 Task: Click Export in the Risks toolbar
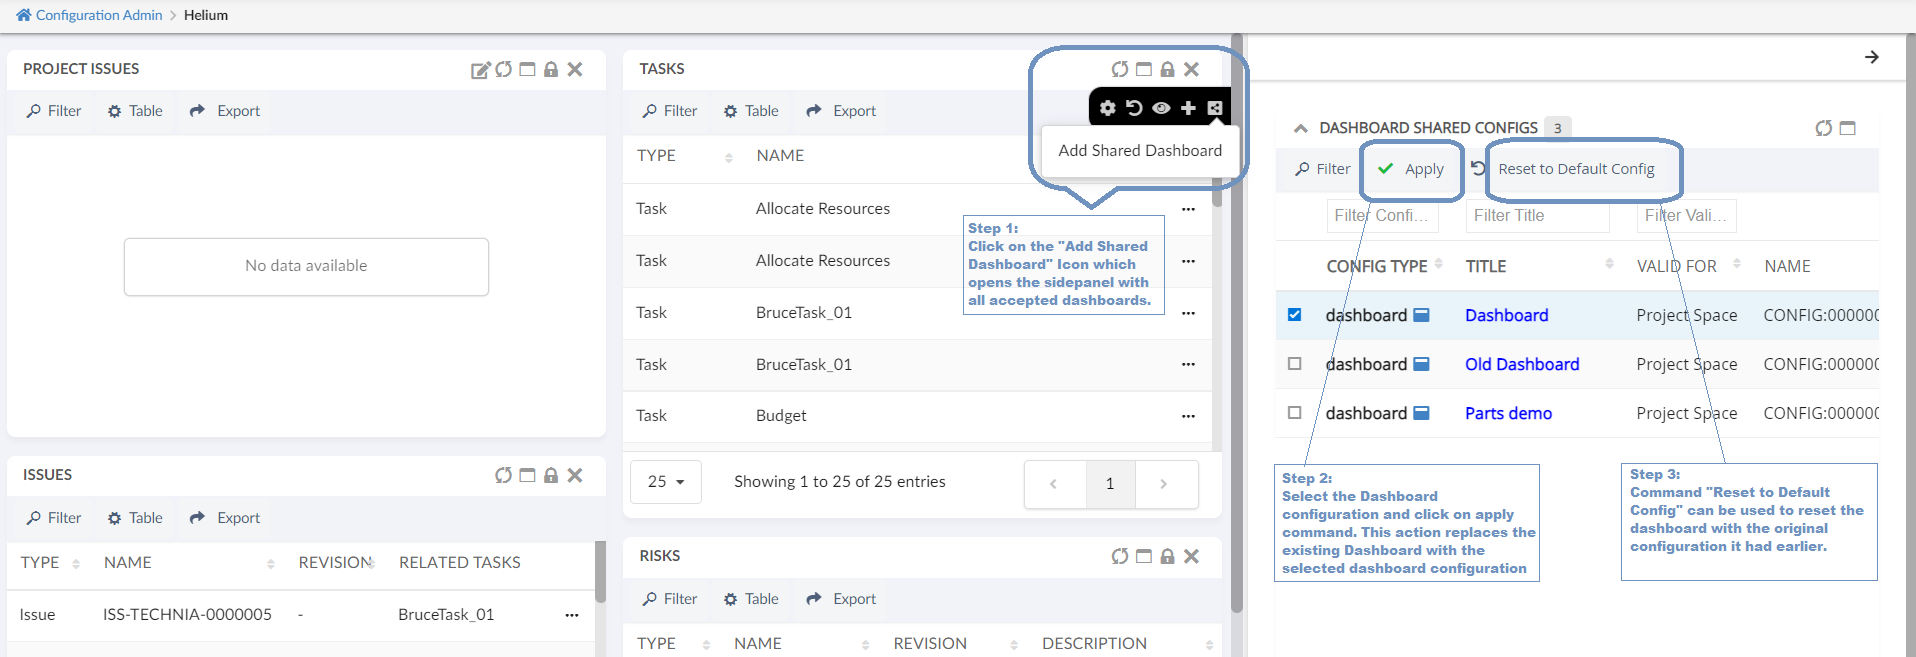click(841, 599)
